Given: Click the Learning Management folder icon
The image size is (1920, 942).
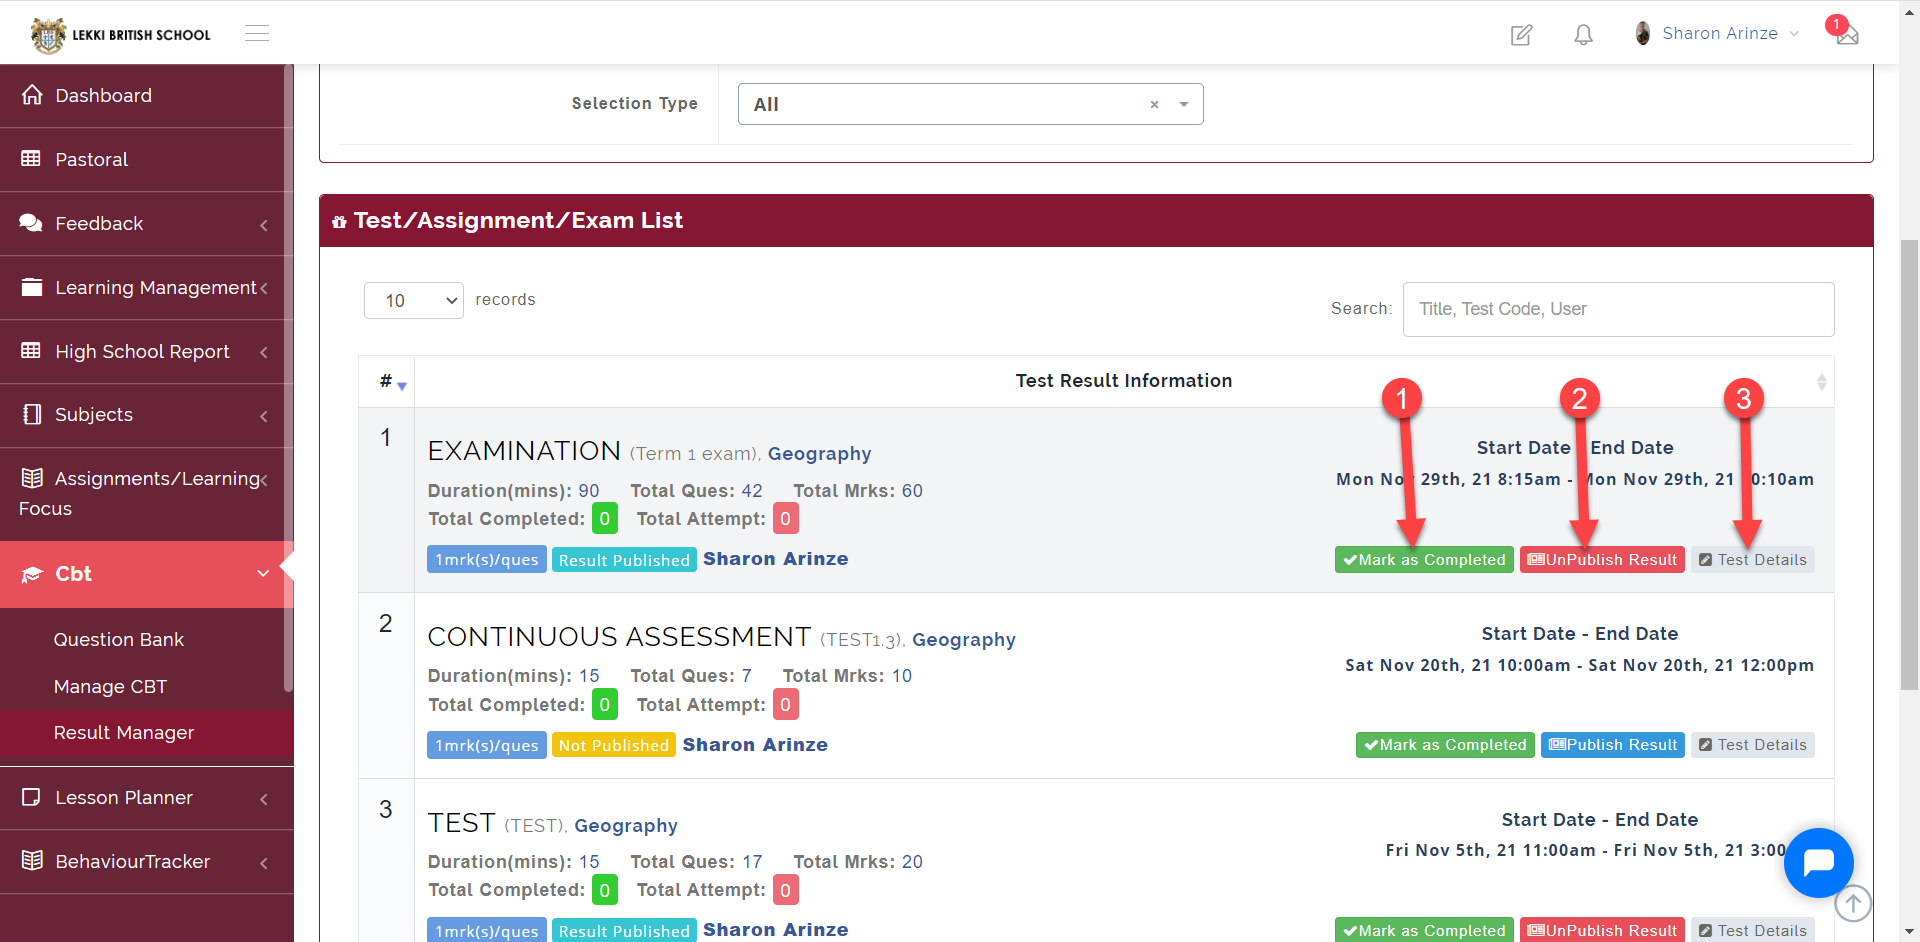Looking at the screenshot, I should pos(32,287).
